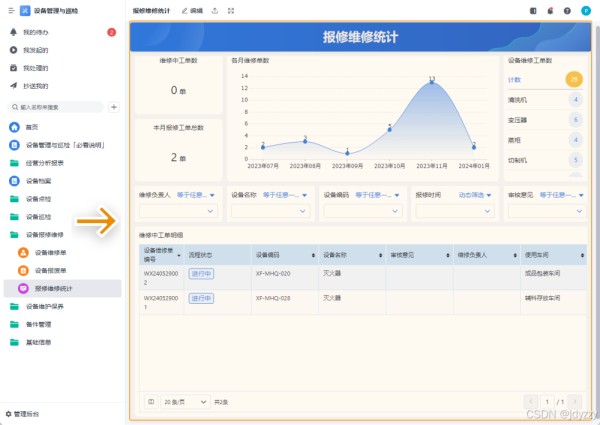Click the next page arrow

[575, 402]
